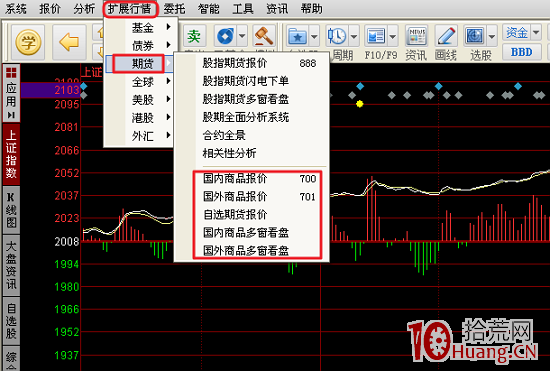This screenshot has height=371, width=550.
Task: Click the BBD button
Action: point(521,52)
